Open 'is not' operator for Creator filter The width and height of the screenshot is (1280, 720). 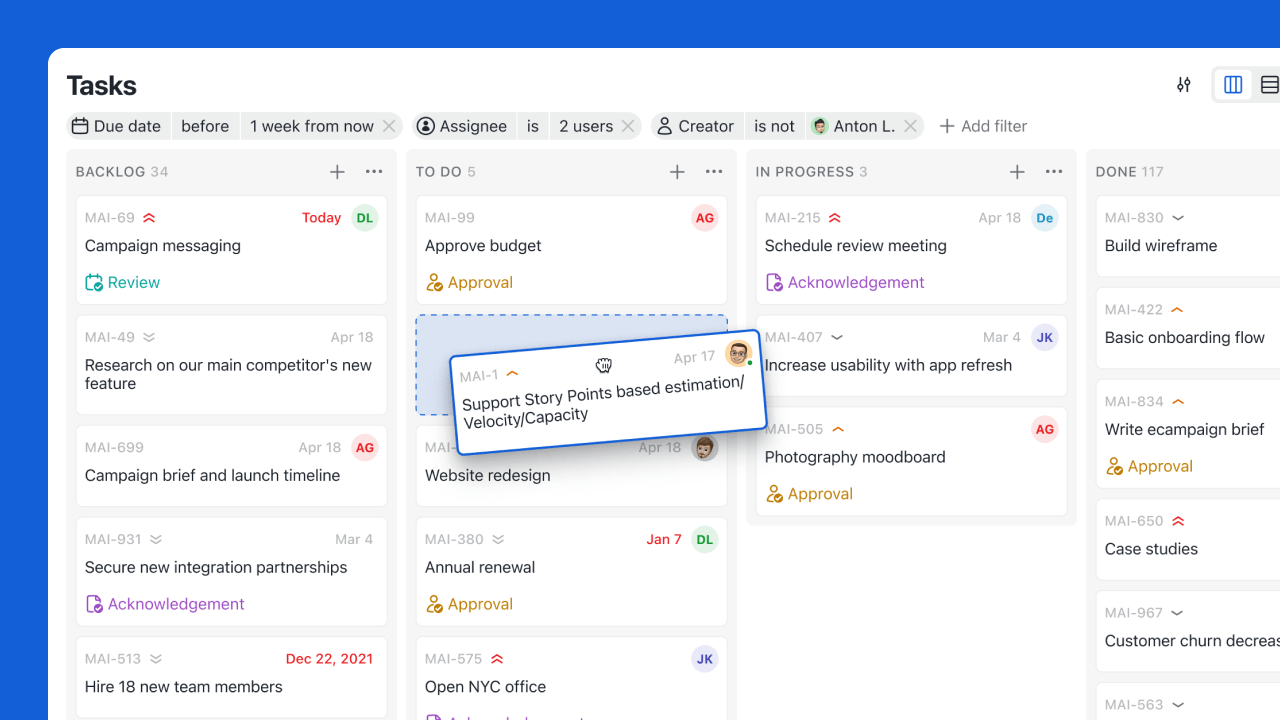774,126
